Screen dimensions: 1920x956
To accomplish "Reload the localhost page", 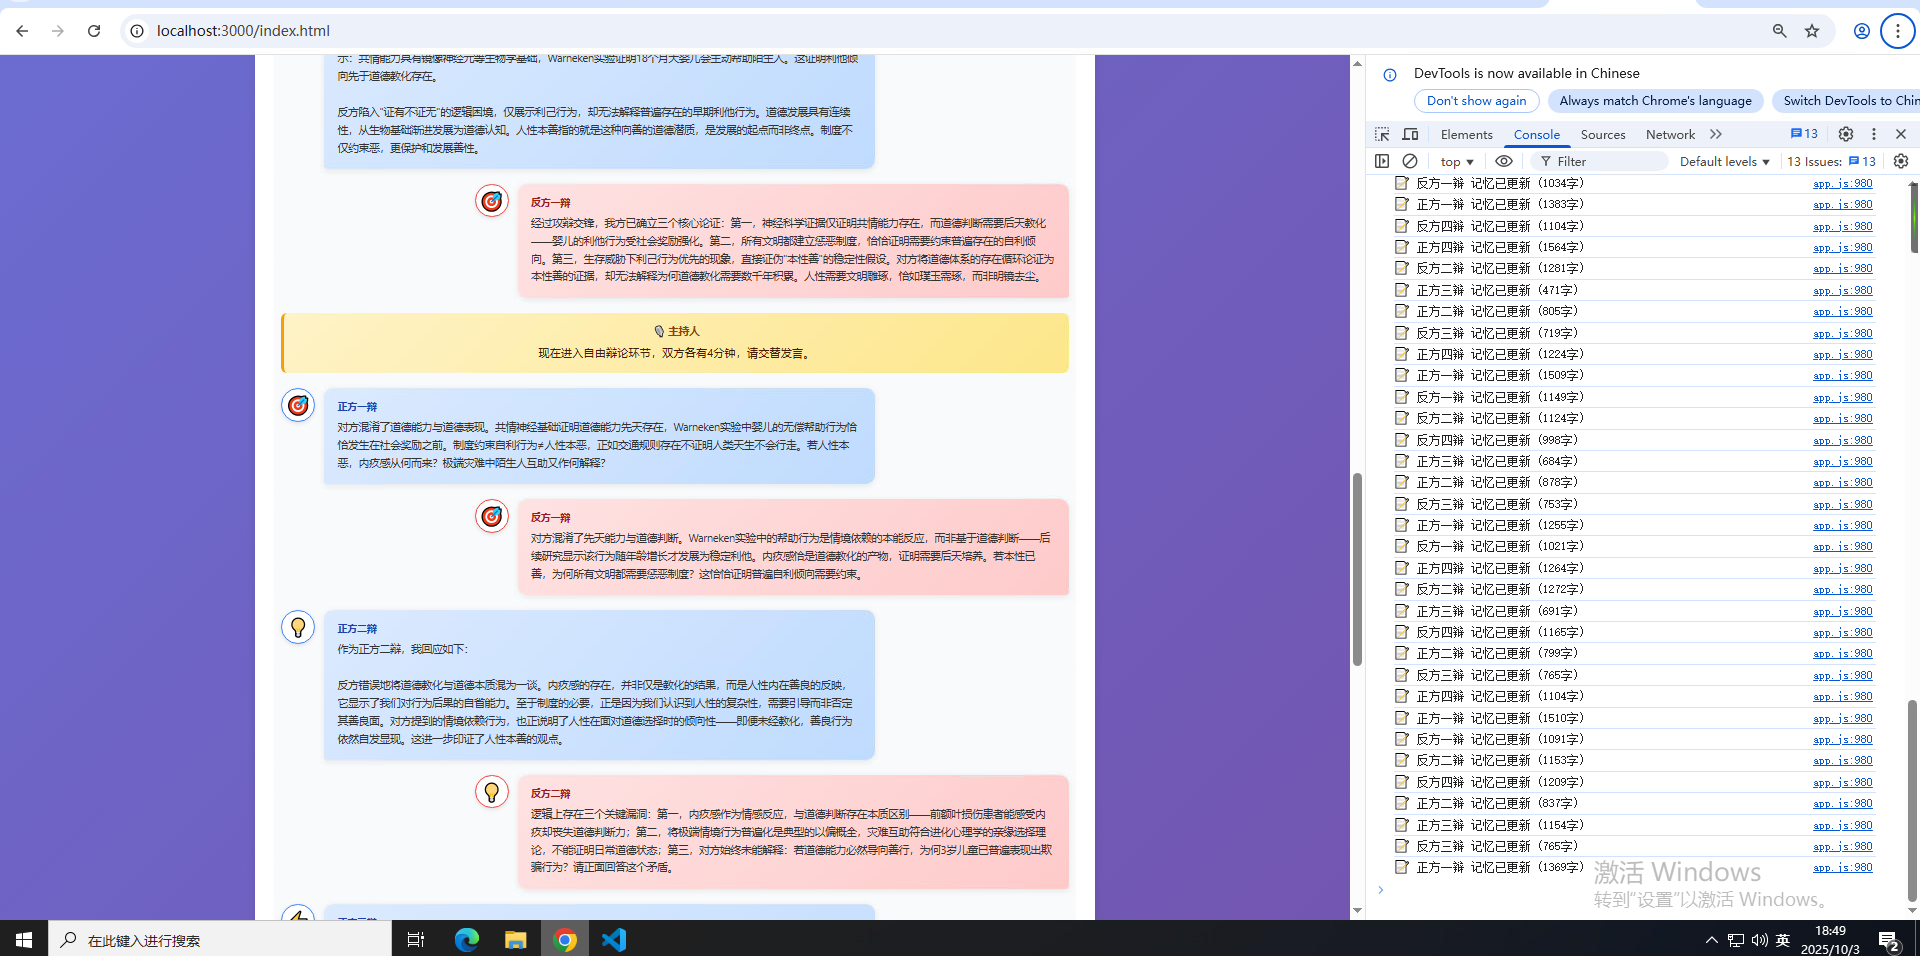I will (94, 31).
